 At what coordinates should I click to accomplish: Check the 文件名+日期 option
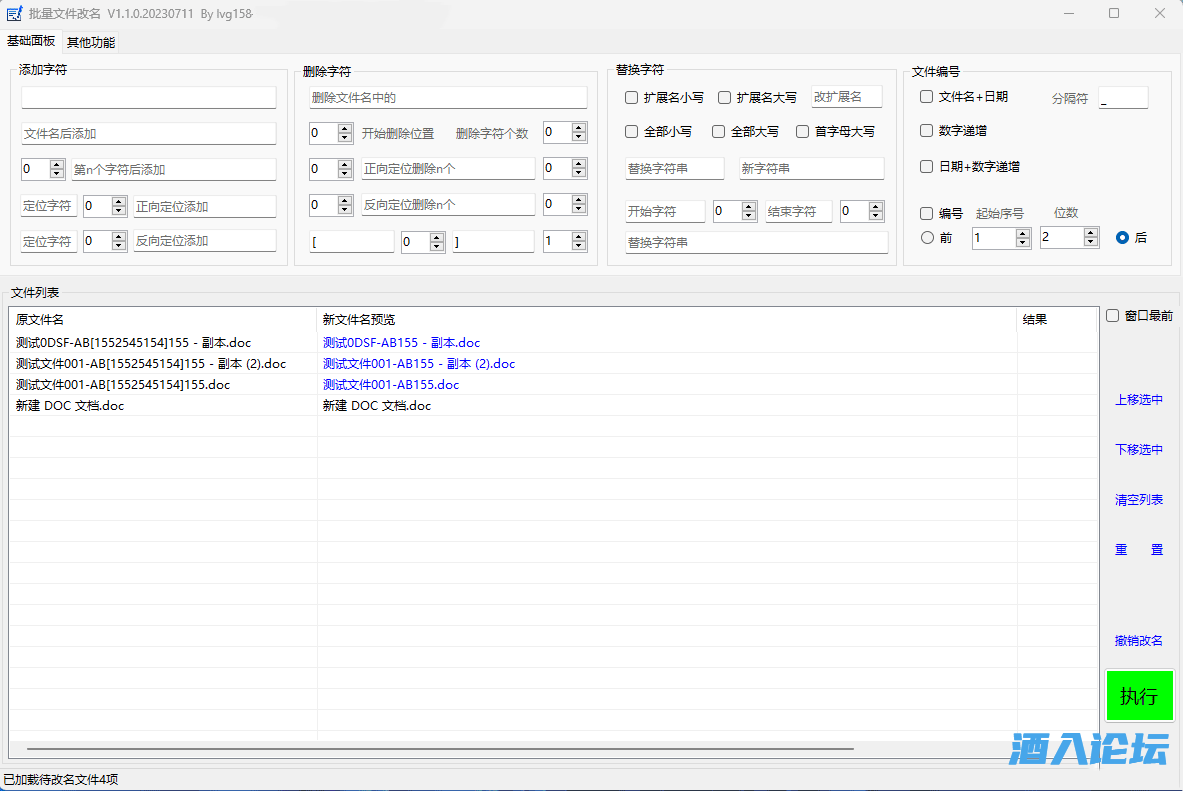(927, 97)
